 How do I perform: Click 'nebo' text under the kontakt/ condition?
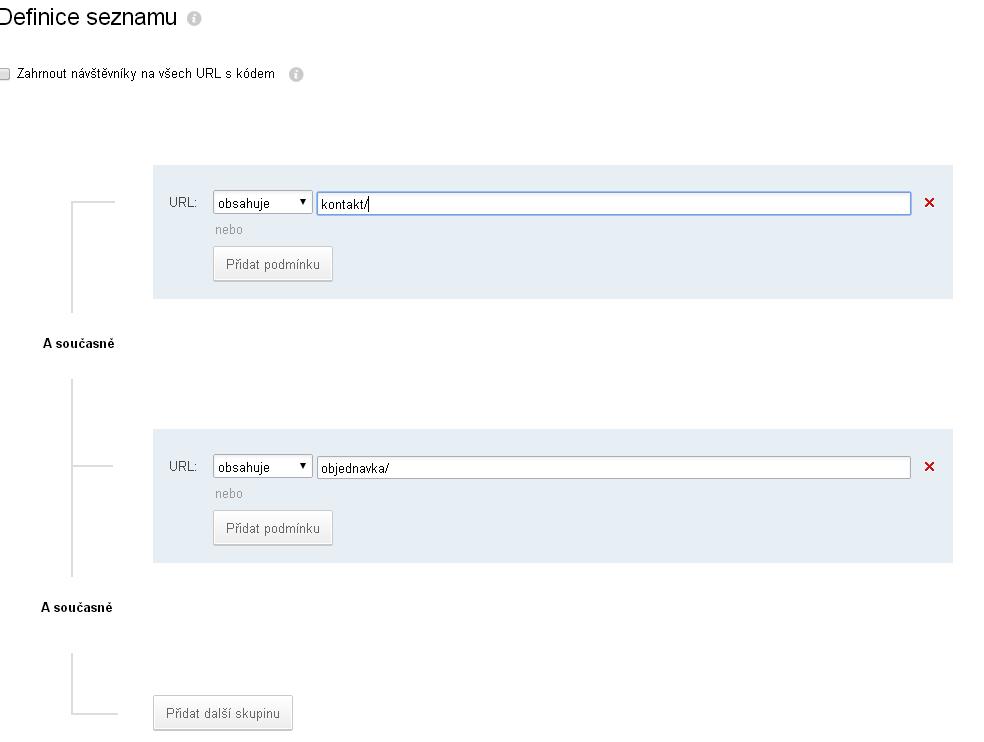228,230
